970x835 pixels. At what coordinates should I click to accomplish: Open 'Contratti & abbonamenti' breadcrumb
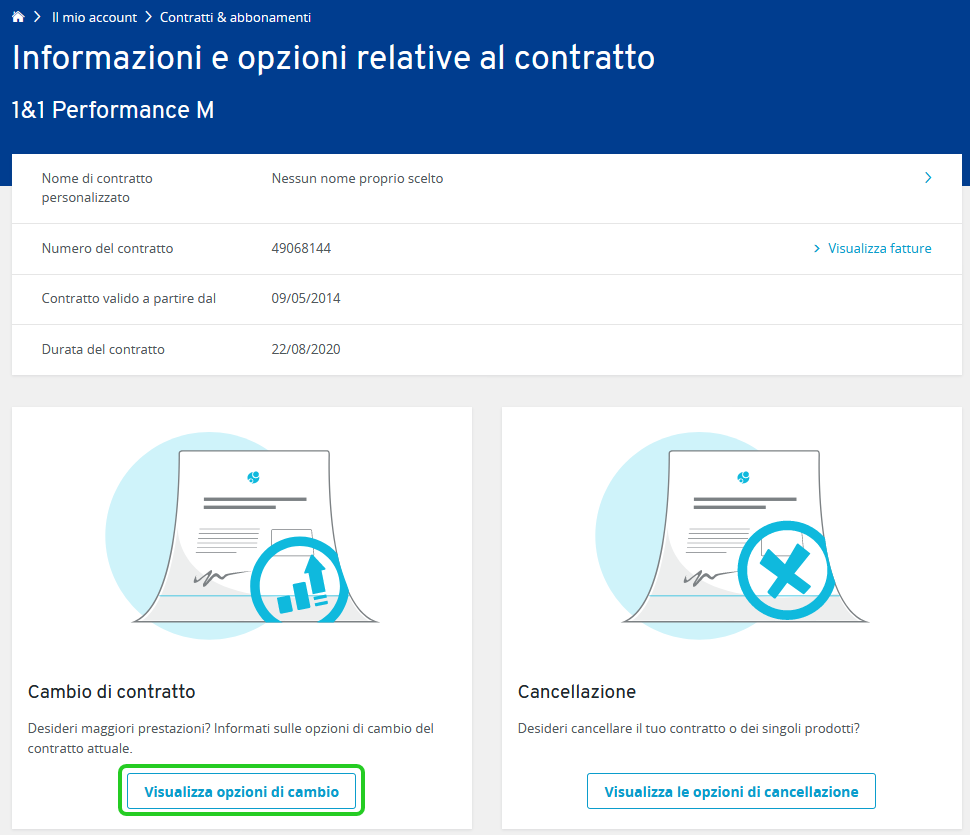tap(235, 17)
